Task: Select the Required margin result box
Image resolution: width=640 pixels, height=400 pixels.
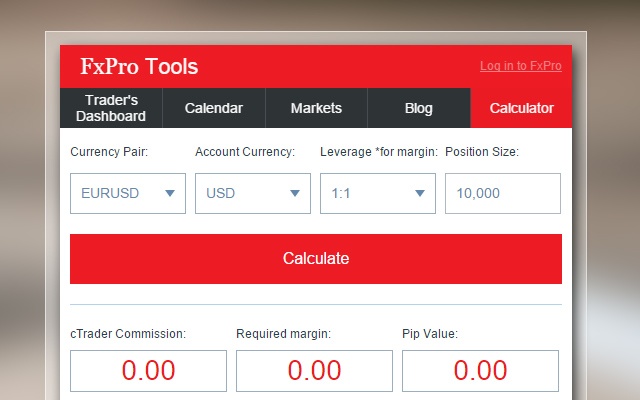Action: pyautogui.click(x=314, y=371)
